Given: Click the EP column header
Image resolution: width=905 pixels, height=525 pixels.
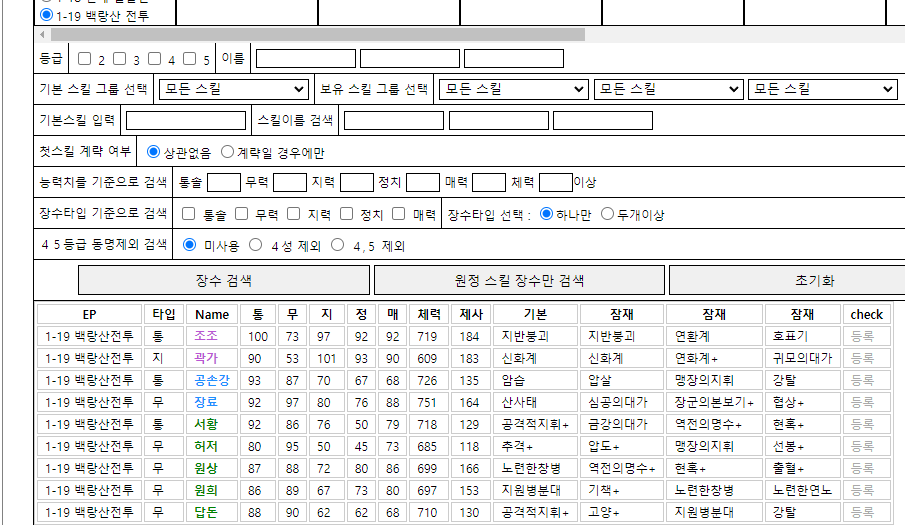Looking at the screenshot, I should 89,314.
